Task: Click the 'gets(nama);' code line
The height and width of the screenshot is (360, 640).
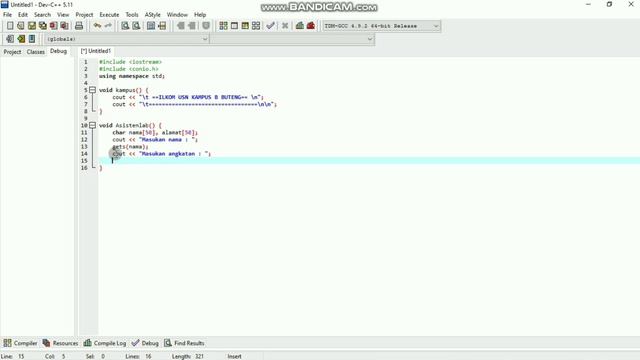Action: tap(130, 147)
